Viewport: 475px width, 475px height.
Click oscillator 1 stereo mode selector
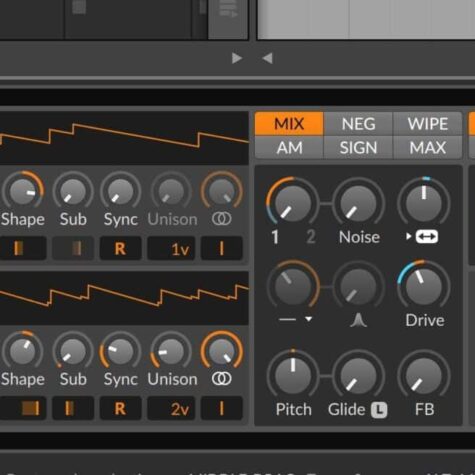tap(222, 248)
